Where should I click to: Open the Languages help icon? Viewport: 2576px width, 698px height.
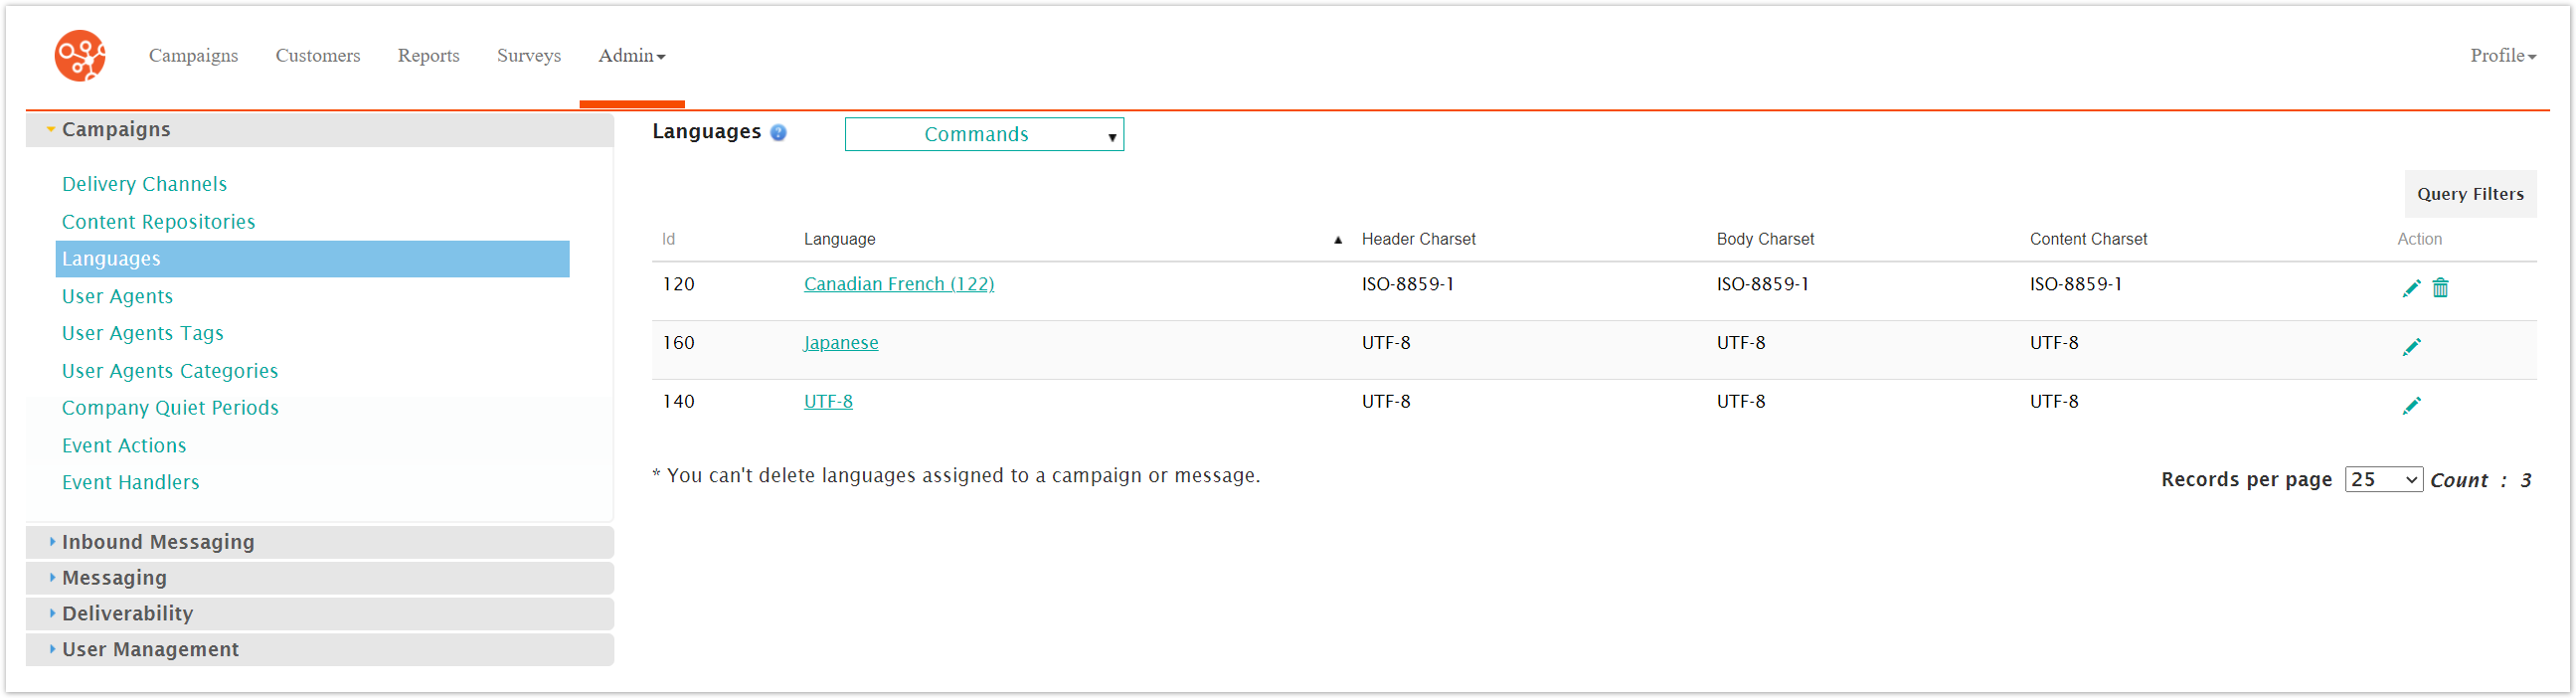tap(778, 133)
